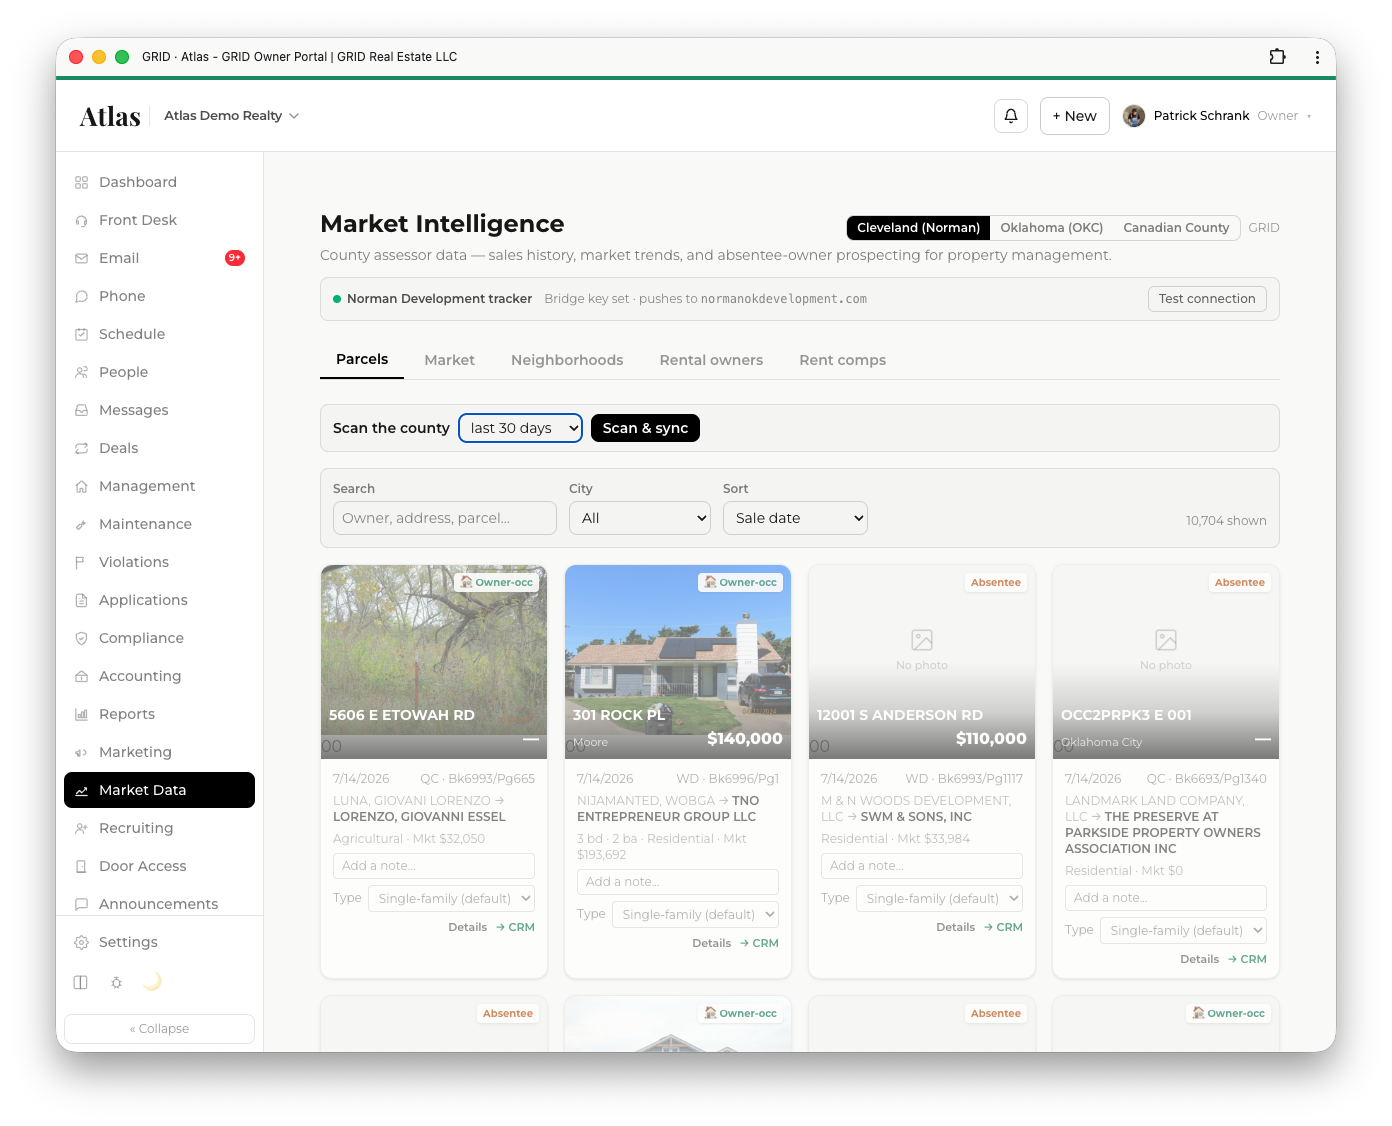
Task: Switch to the Market tab
Action: pos(449,360)
